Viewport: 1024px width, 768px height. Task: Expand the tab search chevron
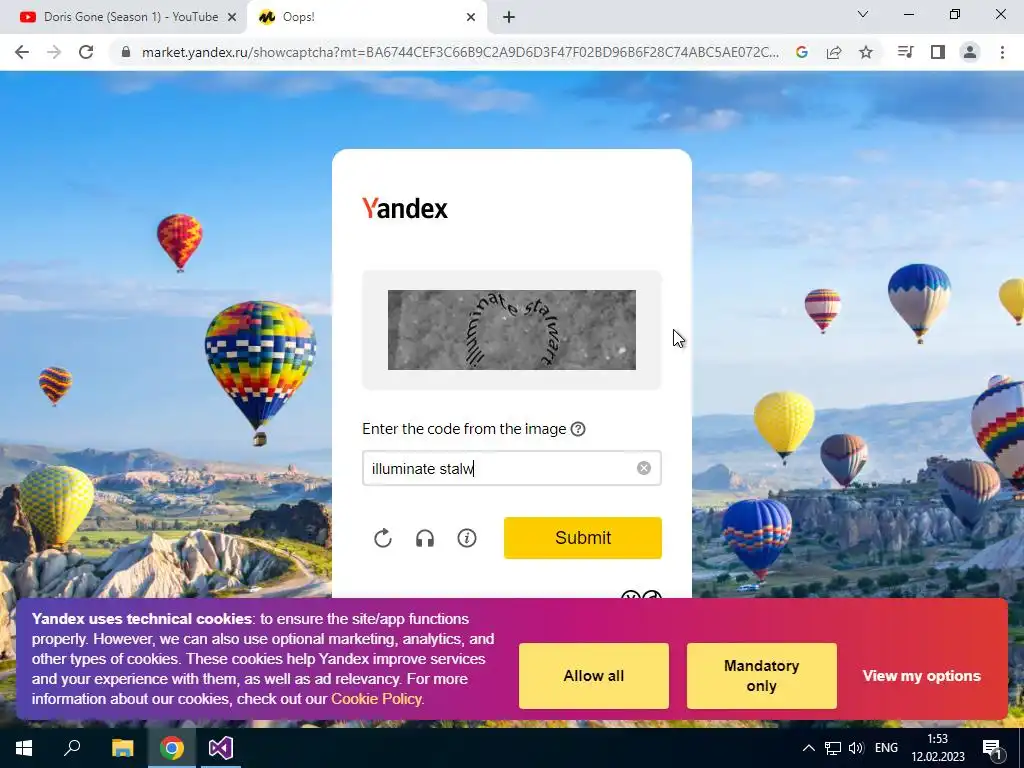[x=863, y=14]
